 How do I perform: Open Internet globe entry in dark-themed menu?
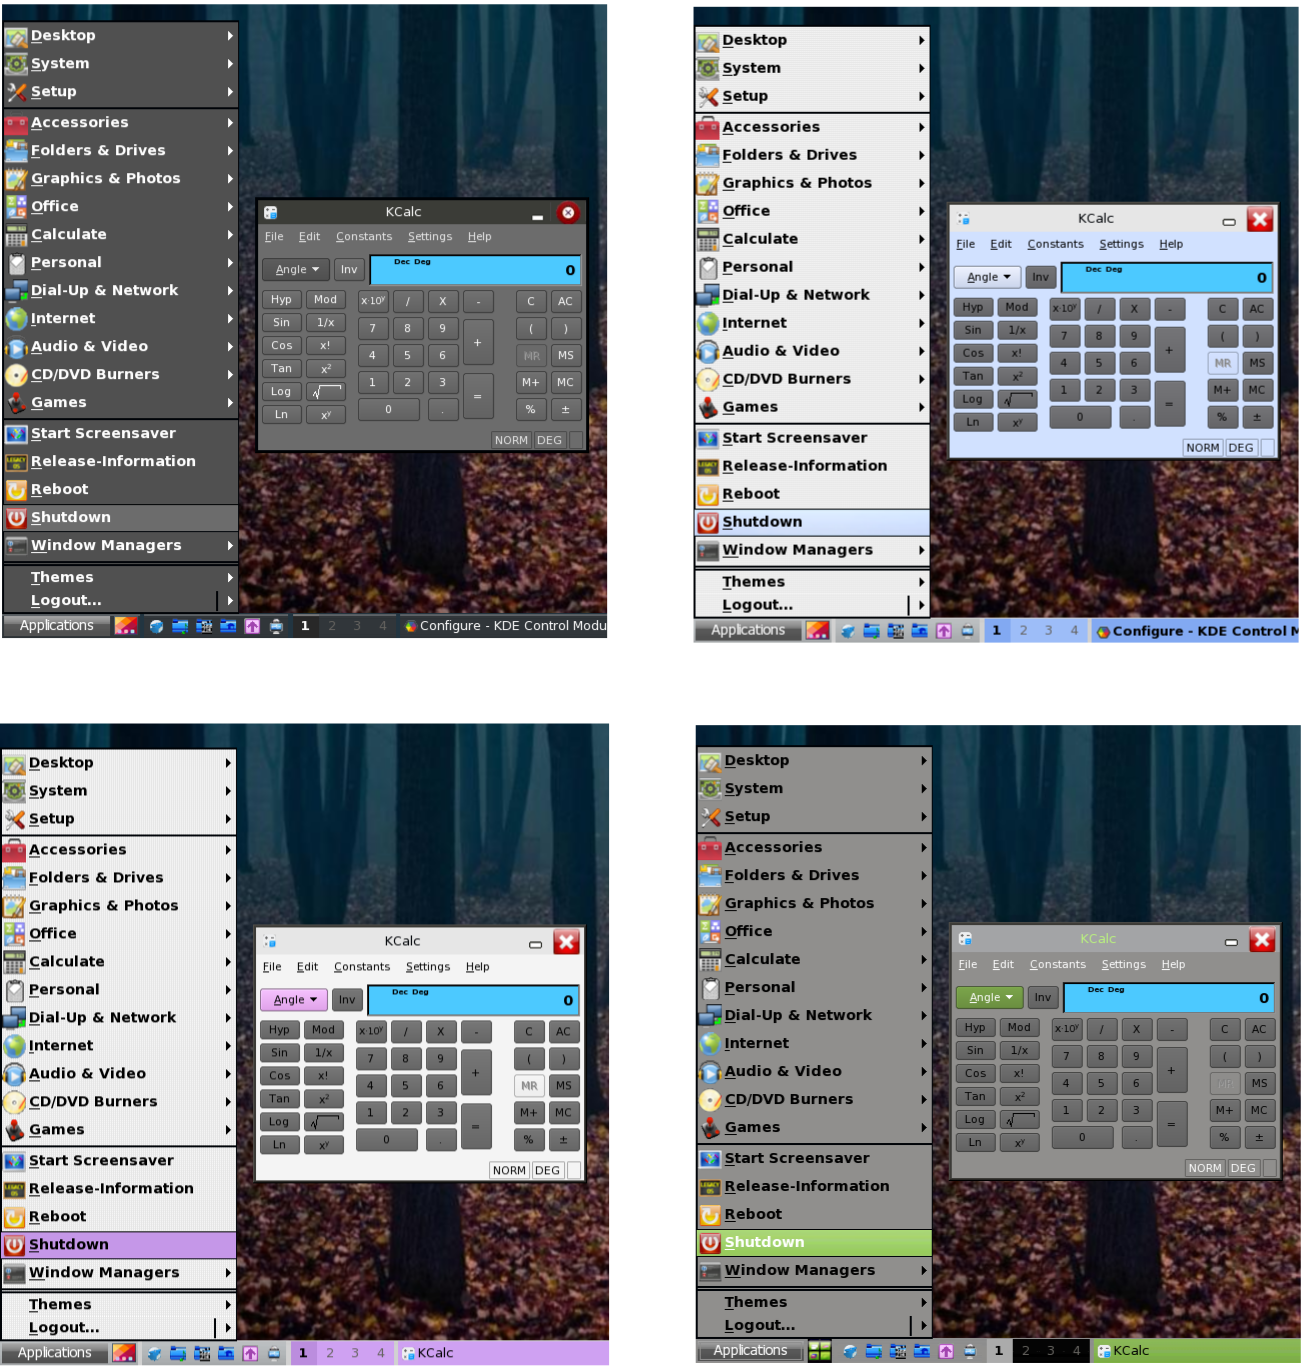120,318
